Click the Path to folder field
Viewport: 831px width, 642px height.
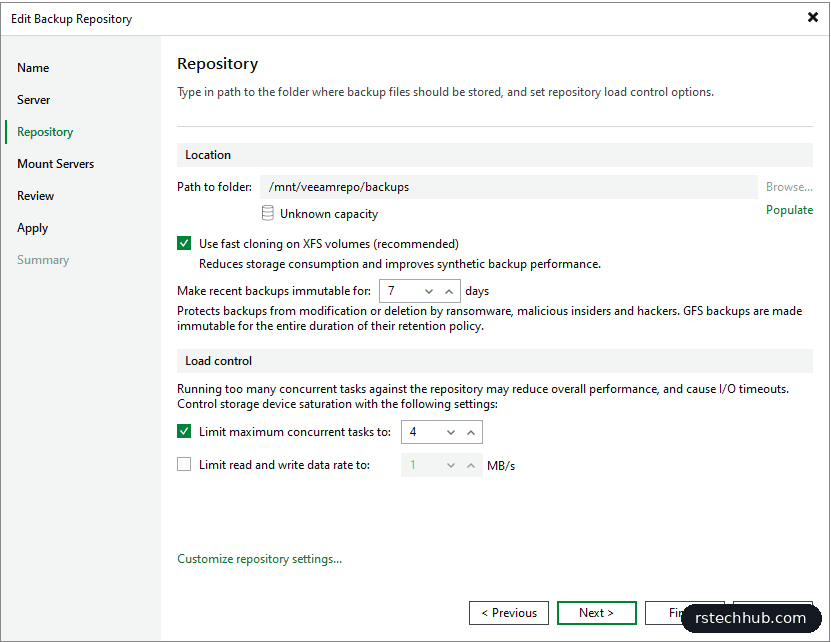point(508,187)
